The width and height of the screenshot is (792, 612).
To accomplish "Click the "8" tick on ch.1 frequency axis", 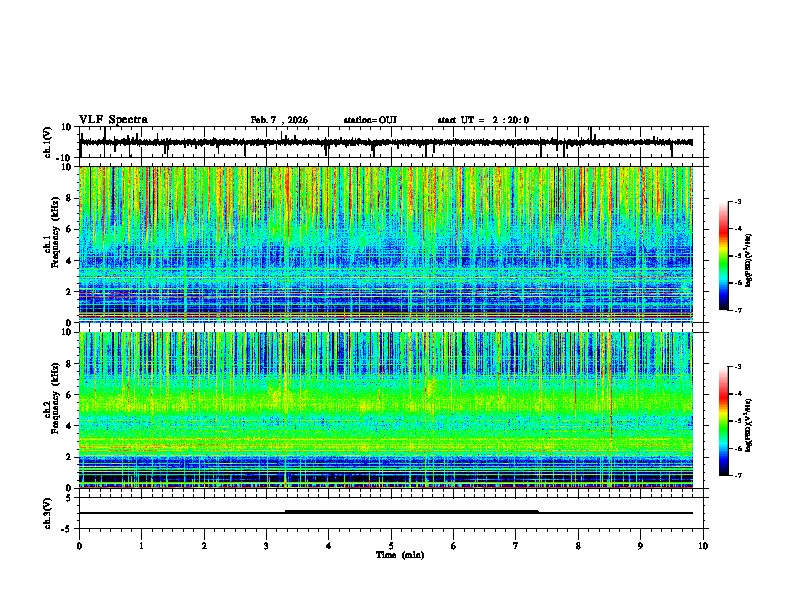I will tap(69, 198).
